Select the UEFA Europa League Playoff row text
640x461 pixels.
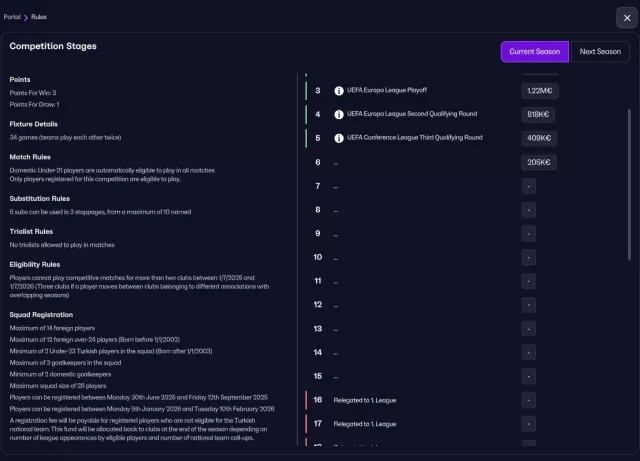pyautogui.click(x=387, y=90)
